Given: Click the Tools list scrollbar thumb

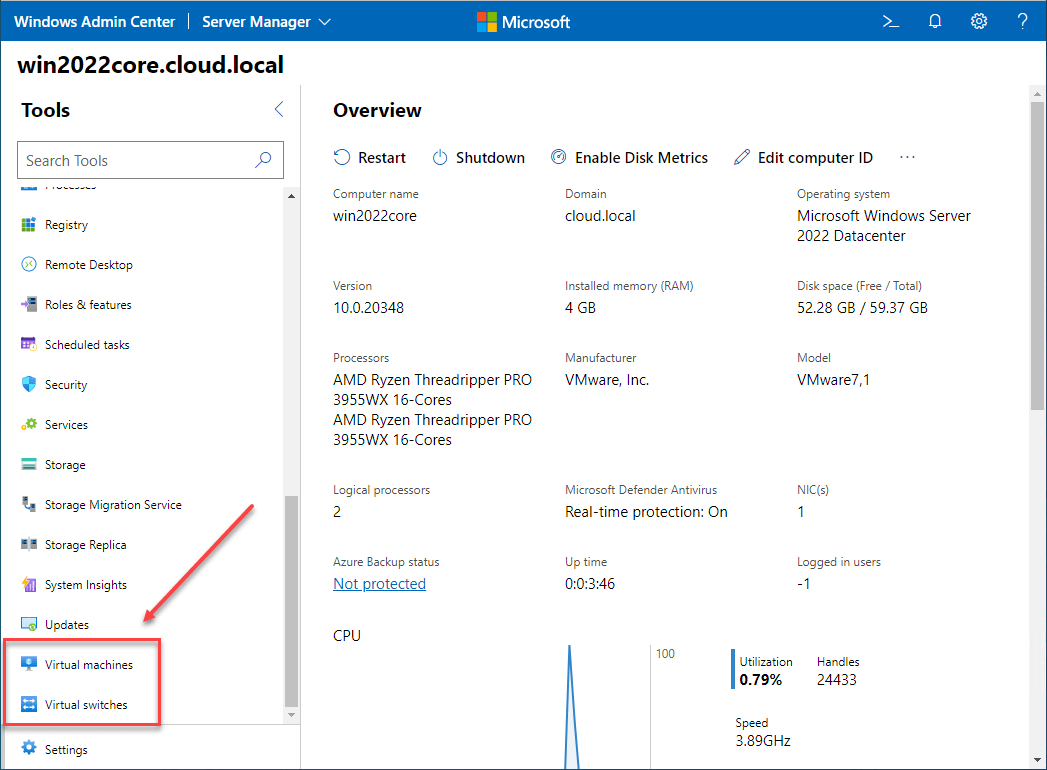Looking at the screenshot, I should pyautogui.click(x=291, y=600).
